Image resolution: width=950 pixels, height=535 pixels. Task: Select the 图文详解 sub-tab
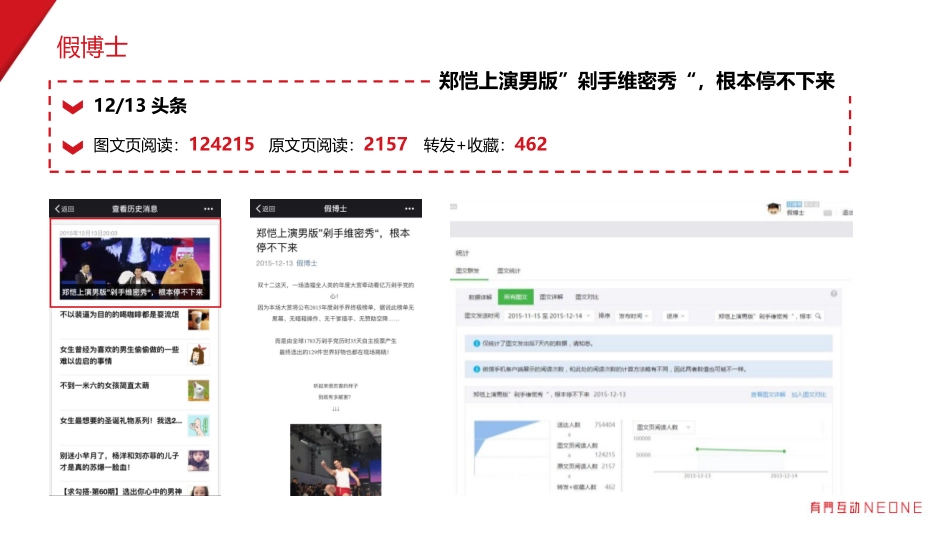point(551,297)
